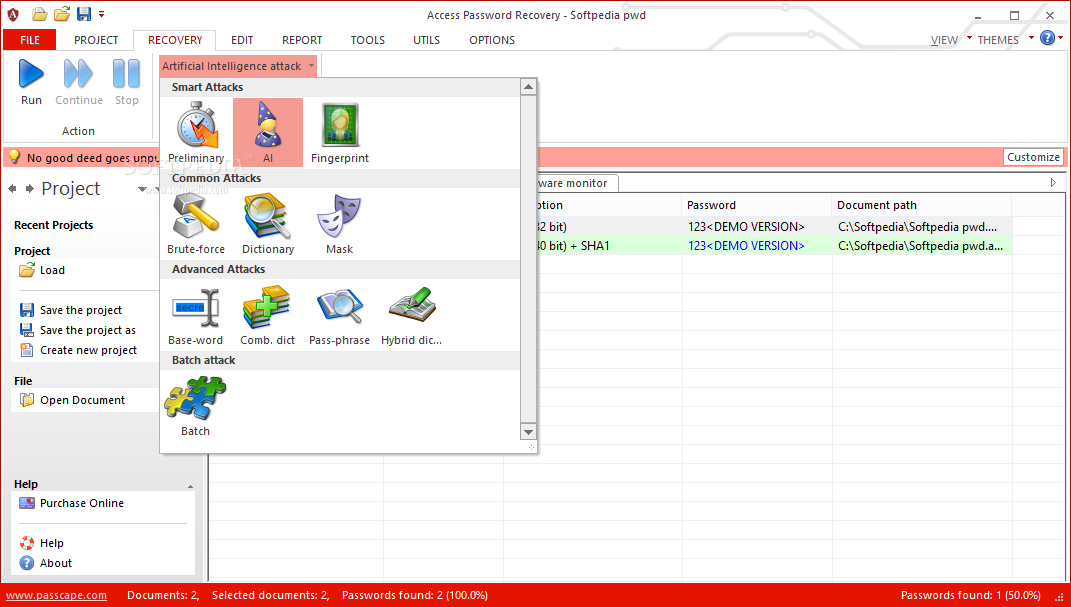This screenshot has width=1071, height=607.
Task: Click the back arrow beside Project
Action: [12, 188]
